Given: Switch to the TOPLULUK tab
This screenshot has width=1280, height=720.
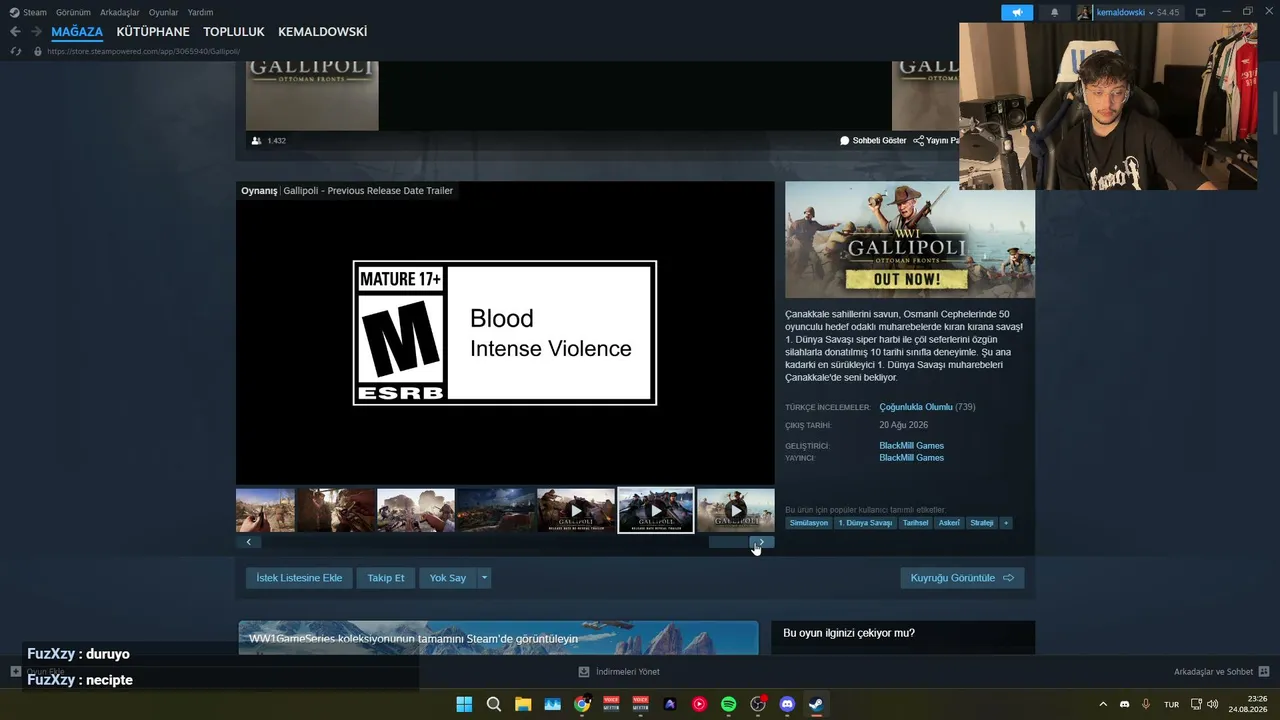Looking at the screenshot, I should click(x=234, y=32).
